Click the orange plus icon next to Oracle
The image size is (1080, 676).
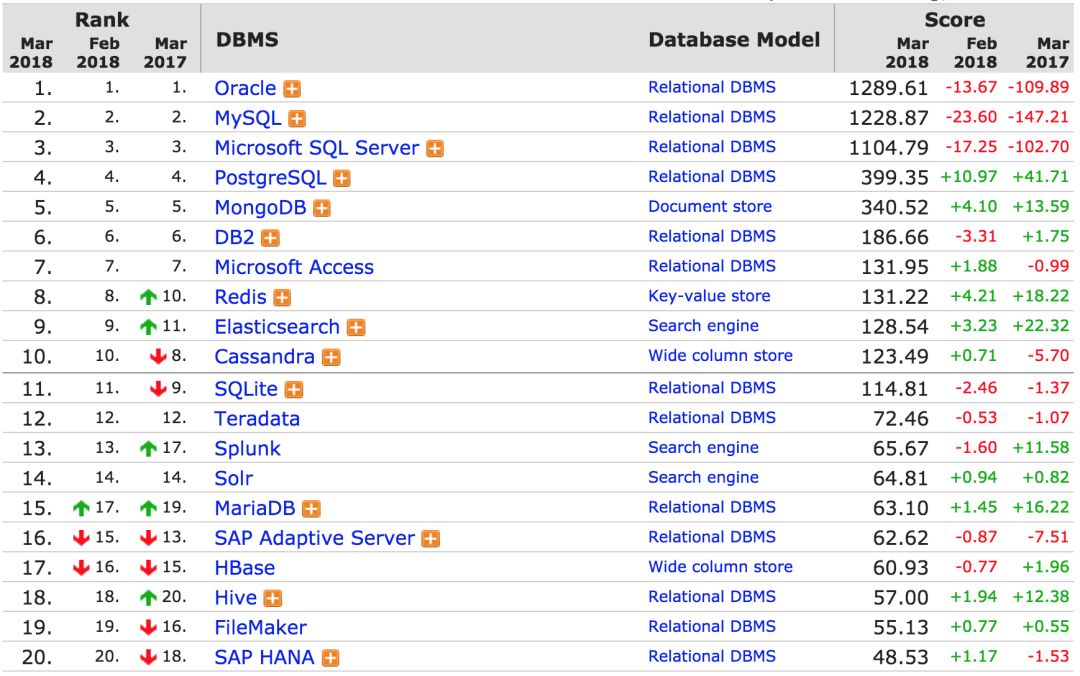(x=292, y=89)
